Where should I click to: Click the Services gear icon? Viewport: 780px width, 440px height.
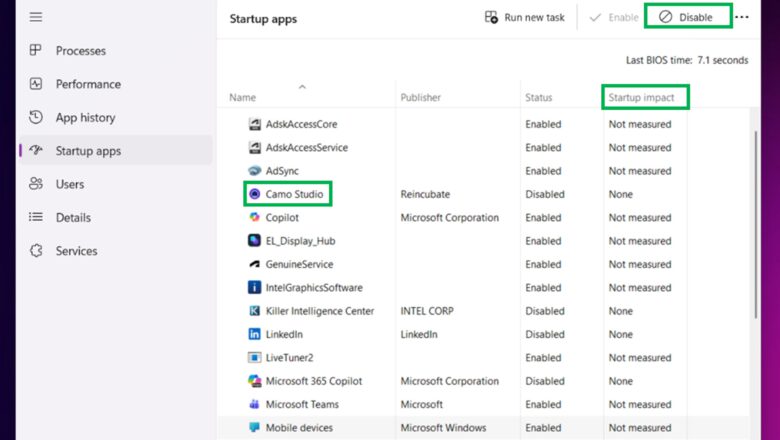[36, 251]
